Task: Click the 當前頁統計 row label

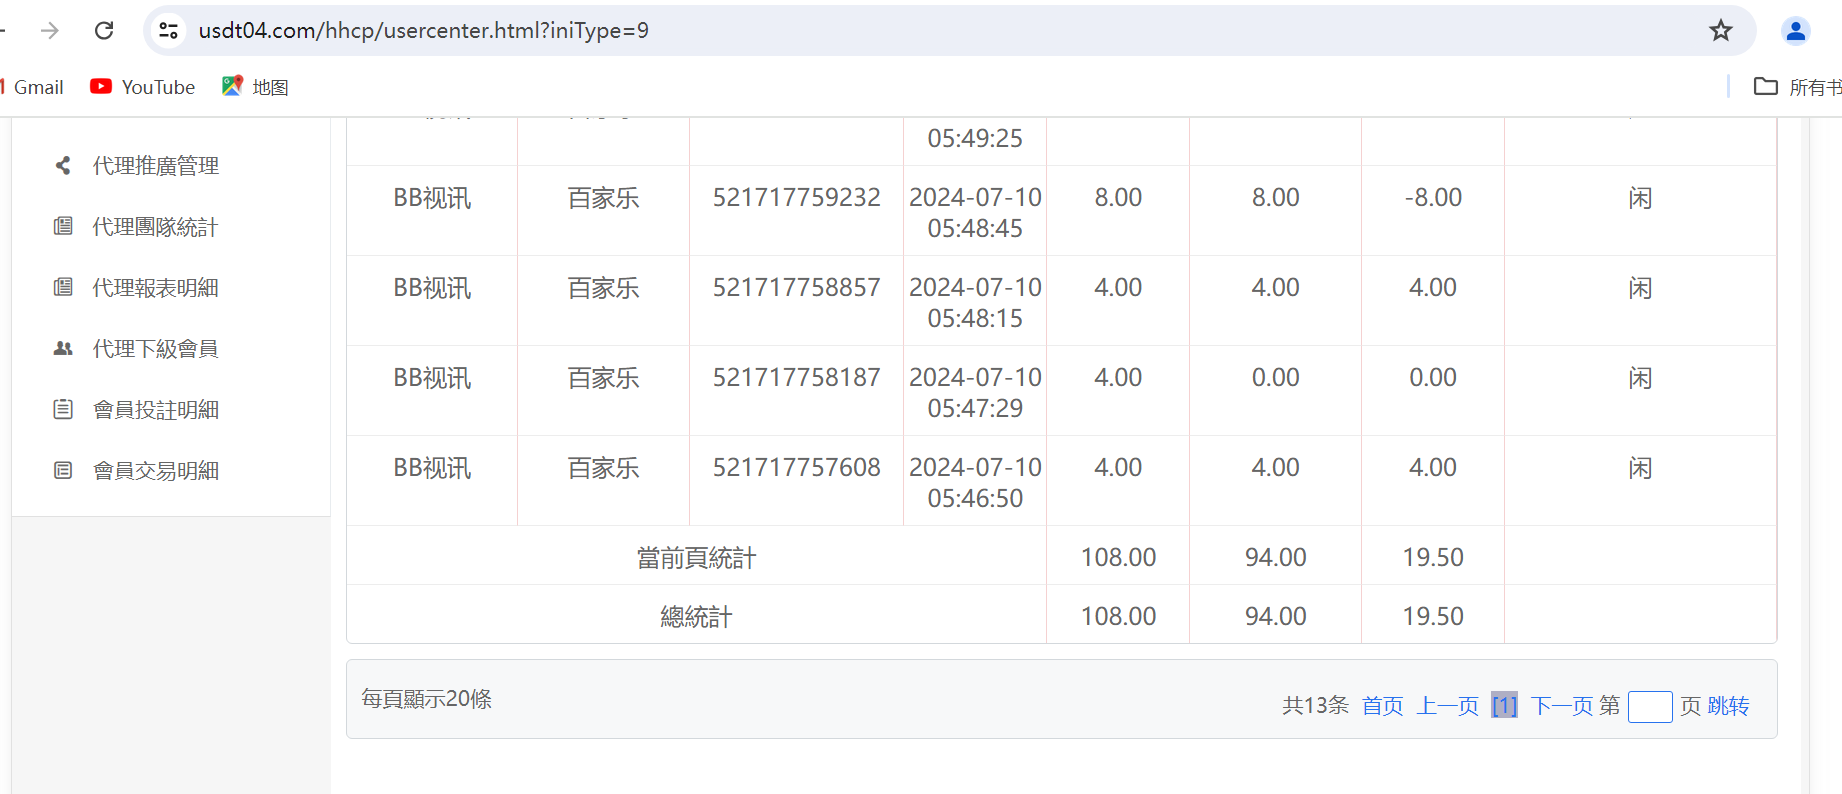Action: (697, 558)
